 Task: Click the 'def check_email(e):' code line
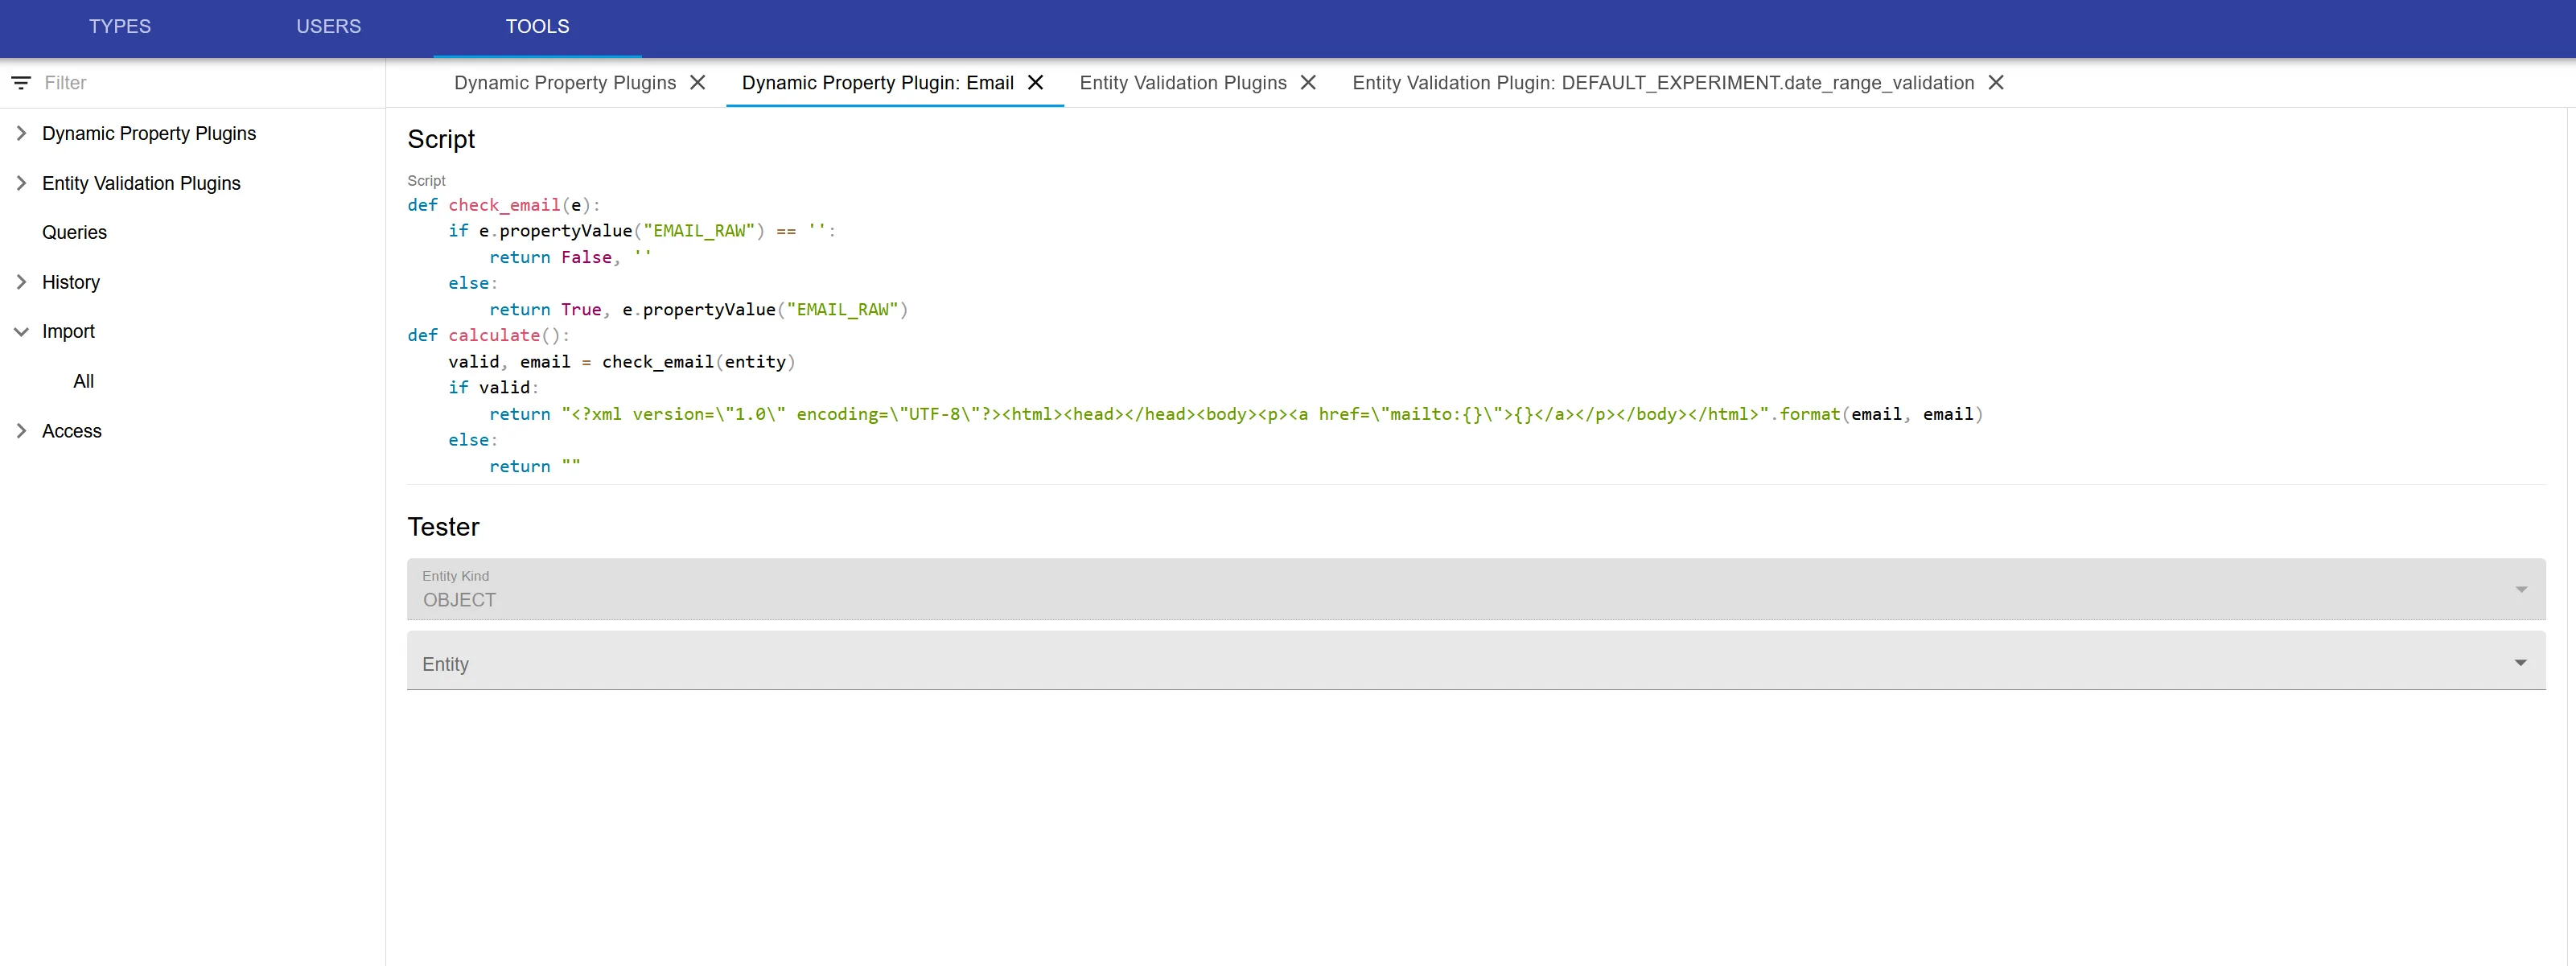click(504, 205)
